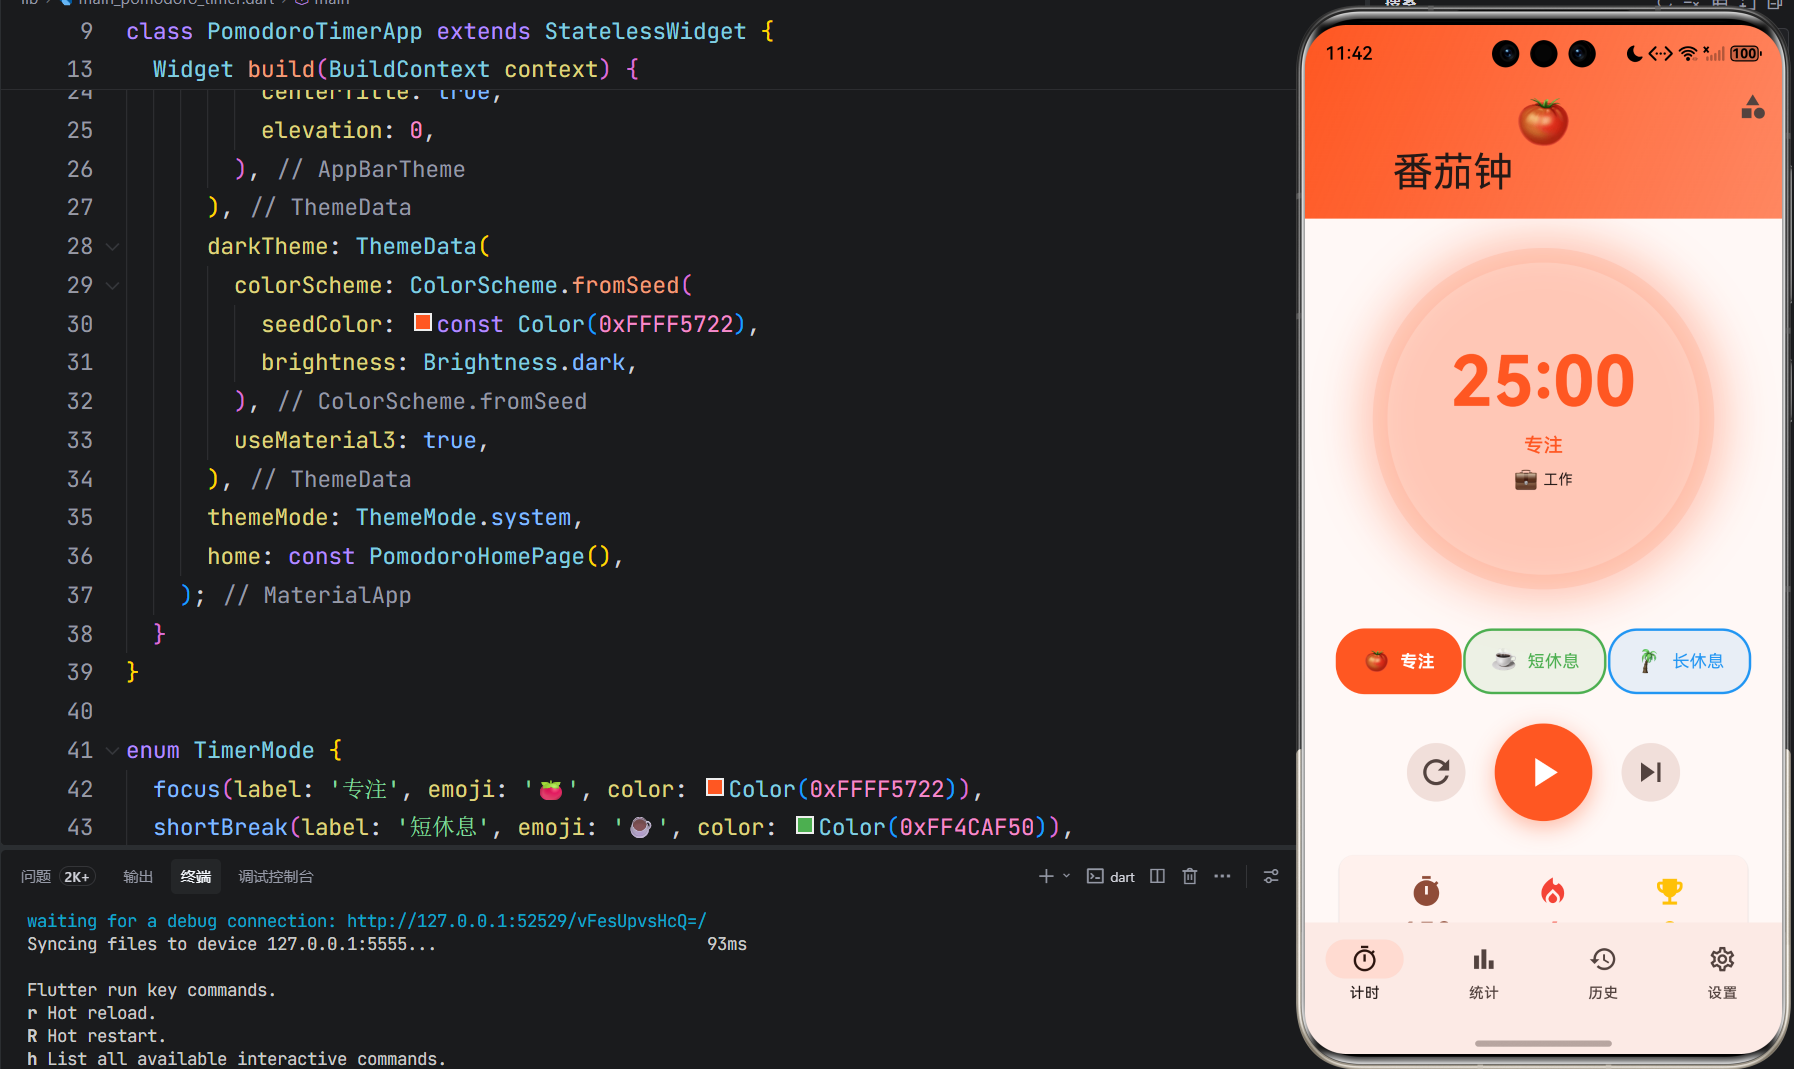Click elevation: 0 on line 25

click(x=342, y=131)
